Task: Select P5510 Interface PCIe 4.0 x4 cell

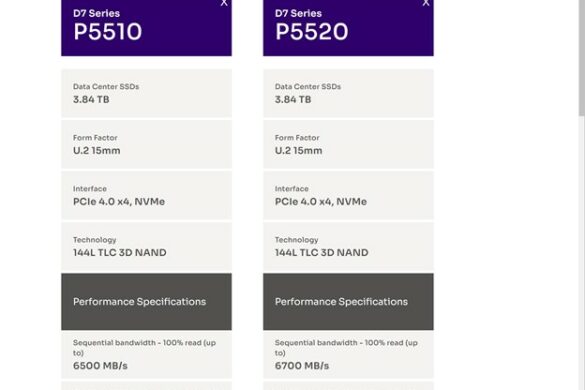Action: [146, 196]
